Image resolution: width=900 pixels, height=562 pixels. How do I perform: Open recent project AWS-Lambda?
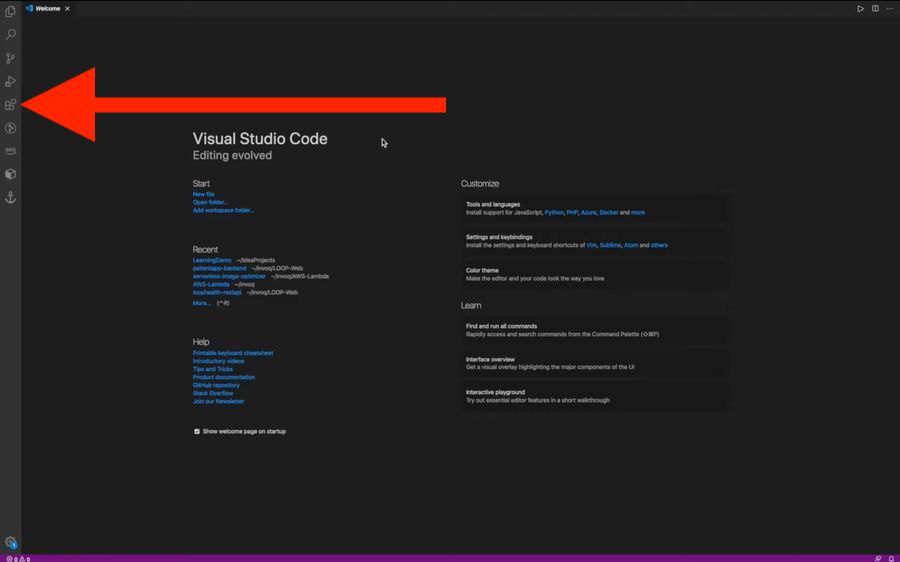[211, 284]
